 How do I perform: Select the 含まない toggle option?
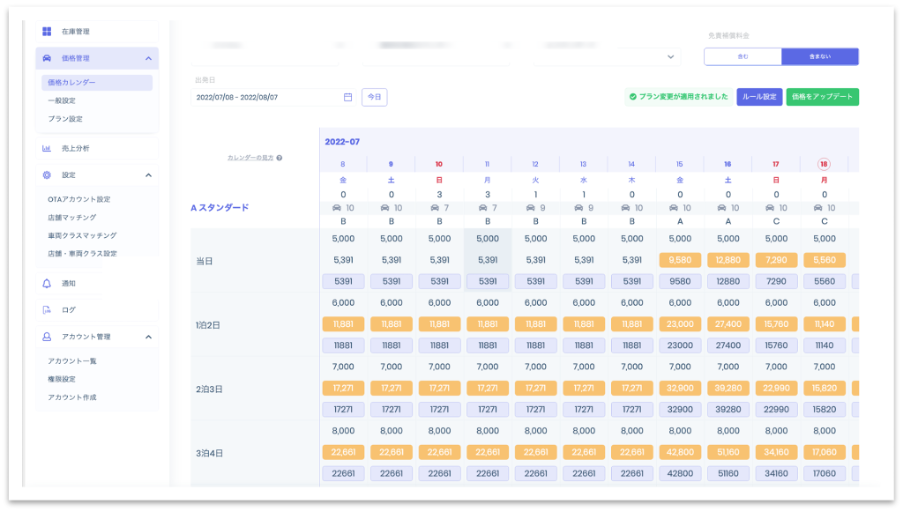[x=819, y=57]
